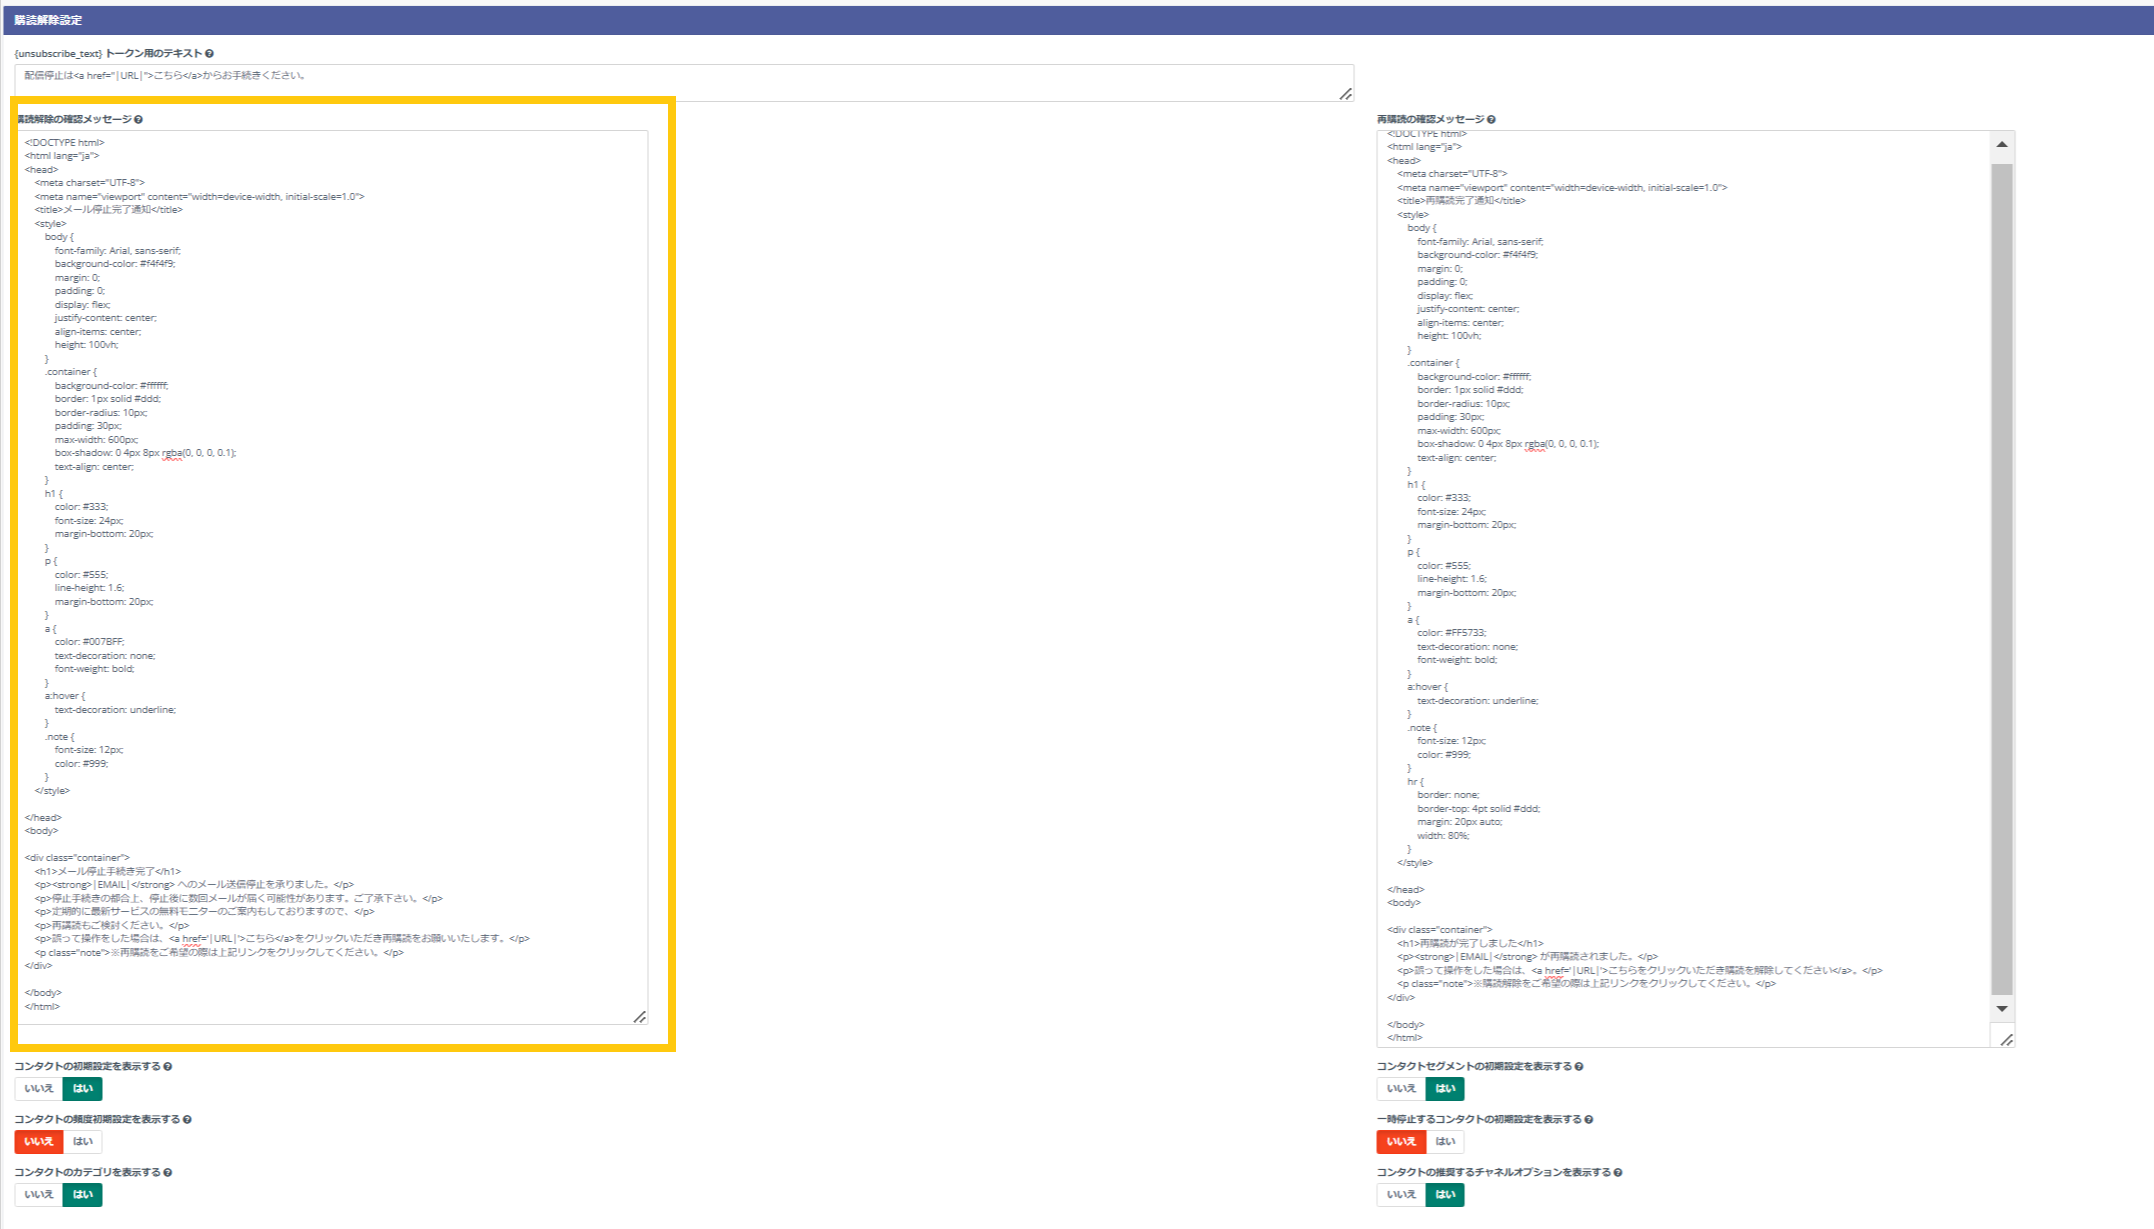Viewport: 2154px width, 1229px height.
Task: Set コンタクトの初期設定を表示する to いいえ
Action: point(39,1089)
